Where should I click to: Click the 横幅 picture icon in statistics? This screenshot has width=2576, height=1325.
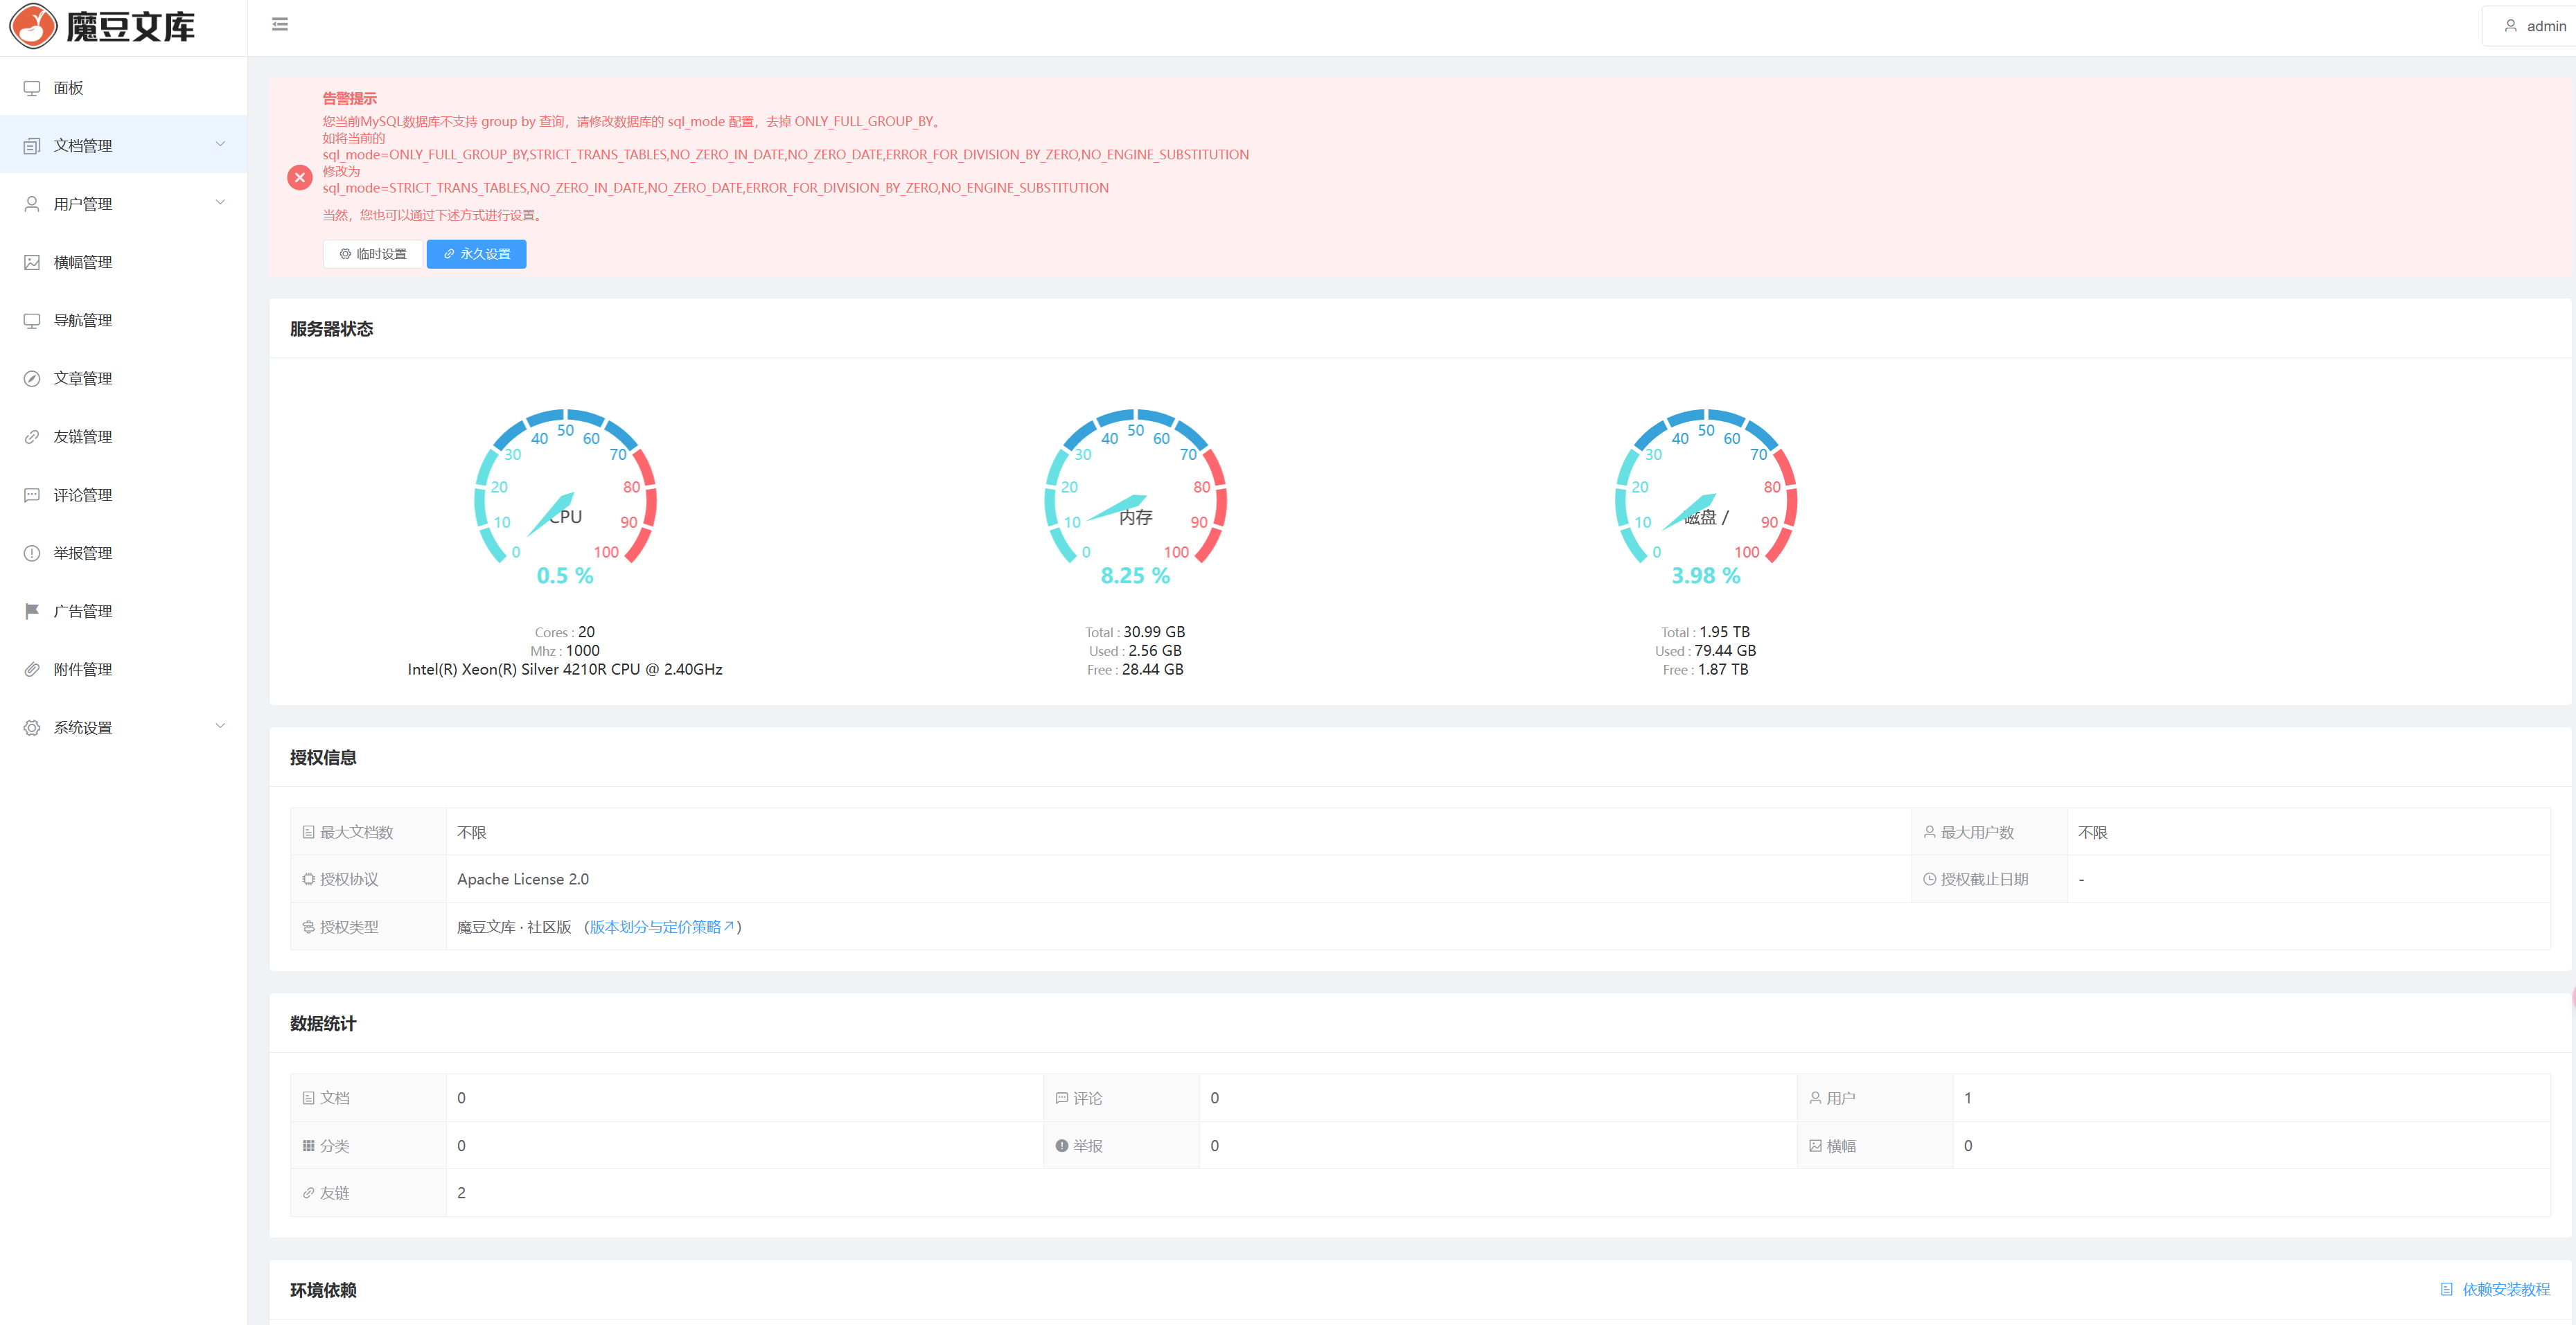pos(1815,1145)
